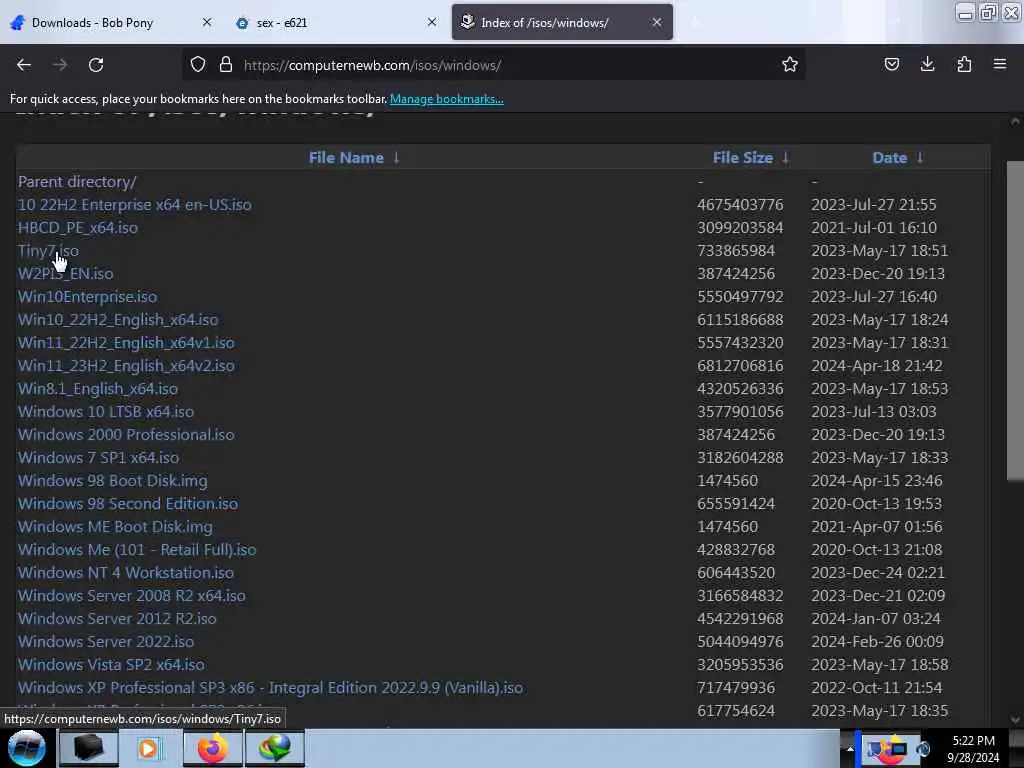Download HBCD_PE_x64.iso
1024x768 pixels.
tap(78, 227)
